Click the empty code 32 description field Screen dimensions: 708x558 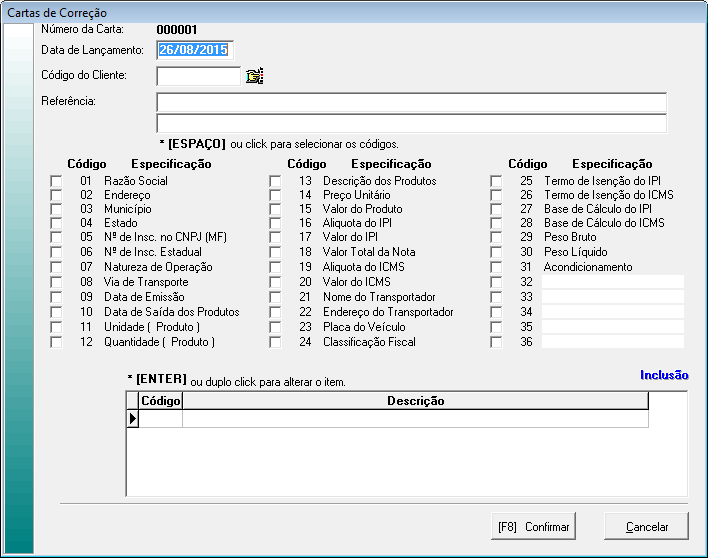pyautogui.click(x=612, y=283)
